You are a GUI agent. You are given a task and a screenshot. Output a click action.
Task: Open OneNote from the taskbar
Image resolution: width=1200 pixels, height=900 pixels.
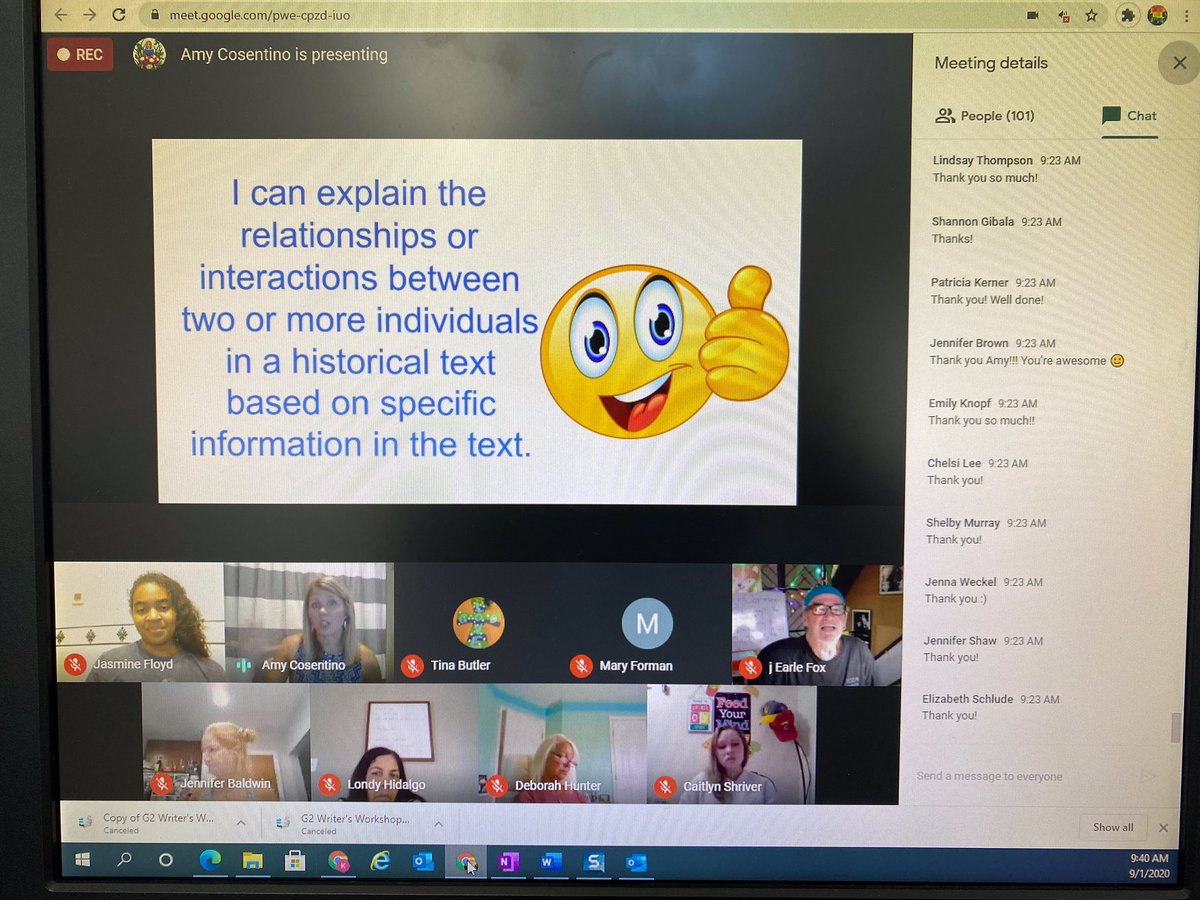(508, 860)
